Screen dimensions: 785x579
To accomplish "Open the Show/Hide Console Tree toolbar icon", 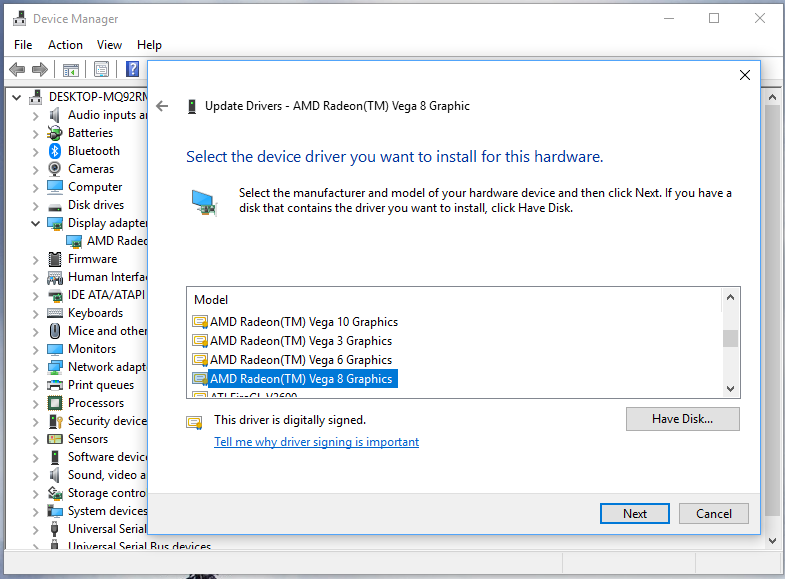I will 71,70.
